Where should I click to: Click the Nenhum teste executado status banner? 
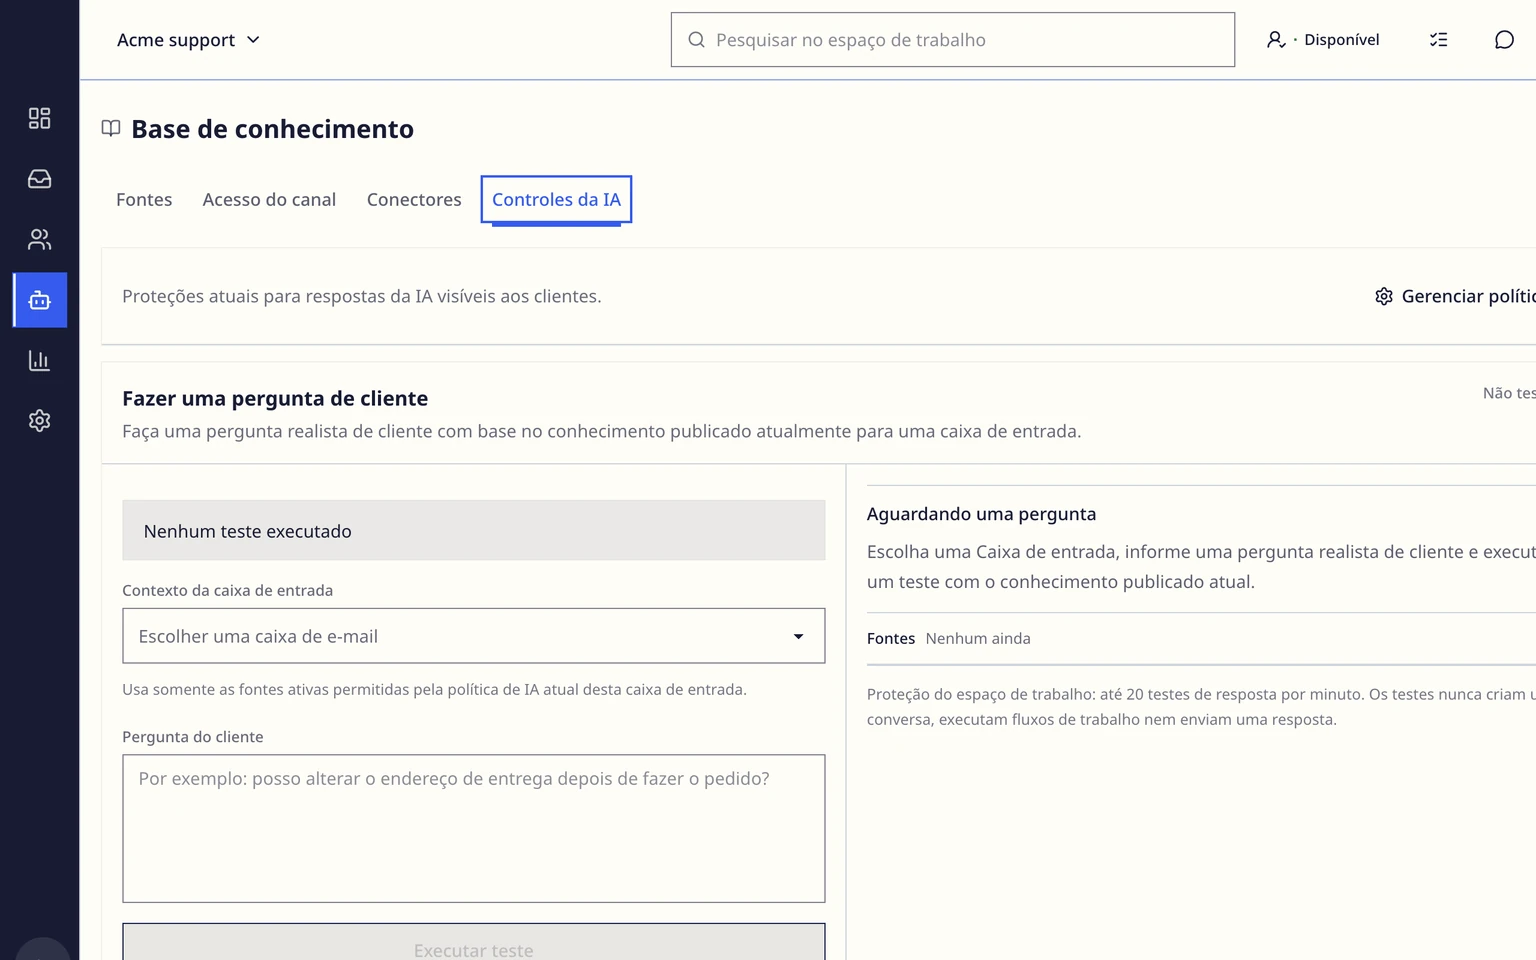[474, 530]
